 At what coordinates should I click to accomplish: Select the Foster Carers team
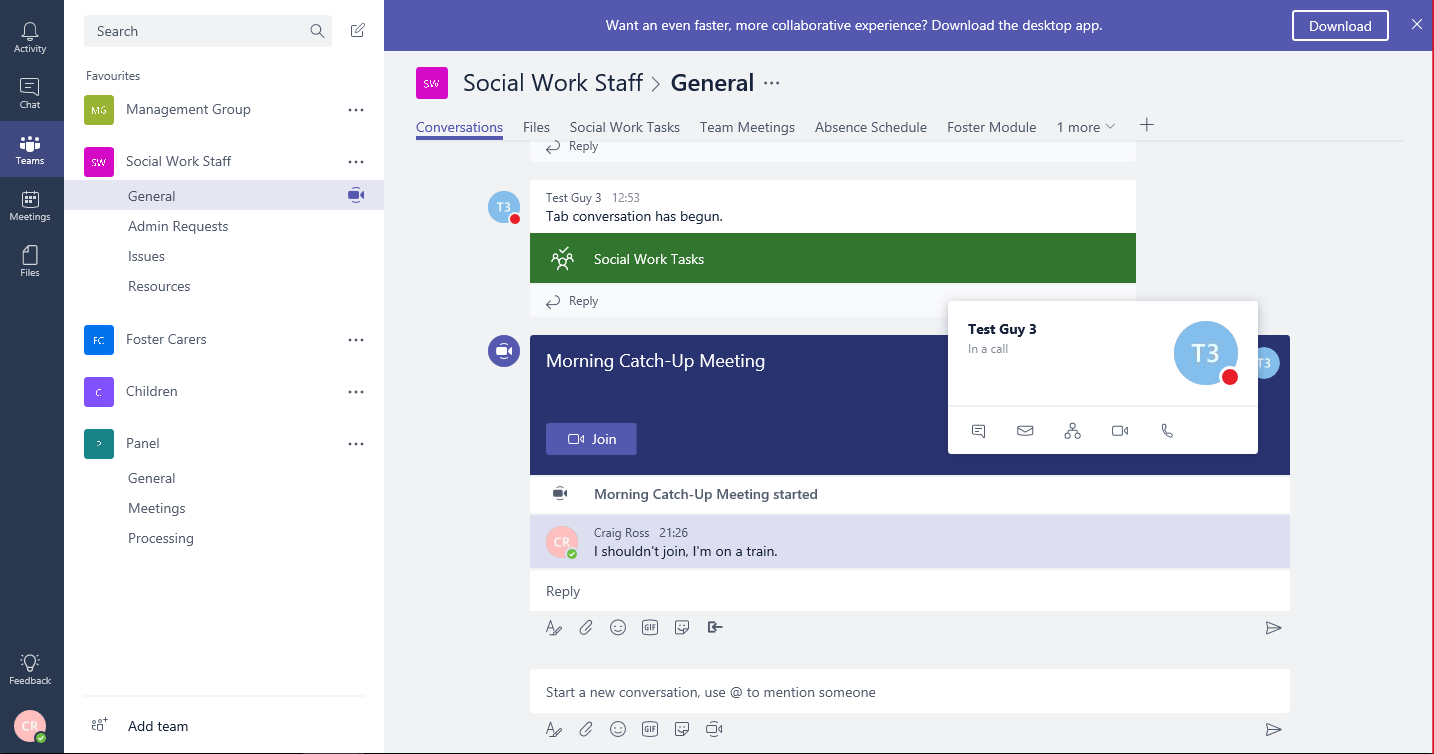point(166,340)
